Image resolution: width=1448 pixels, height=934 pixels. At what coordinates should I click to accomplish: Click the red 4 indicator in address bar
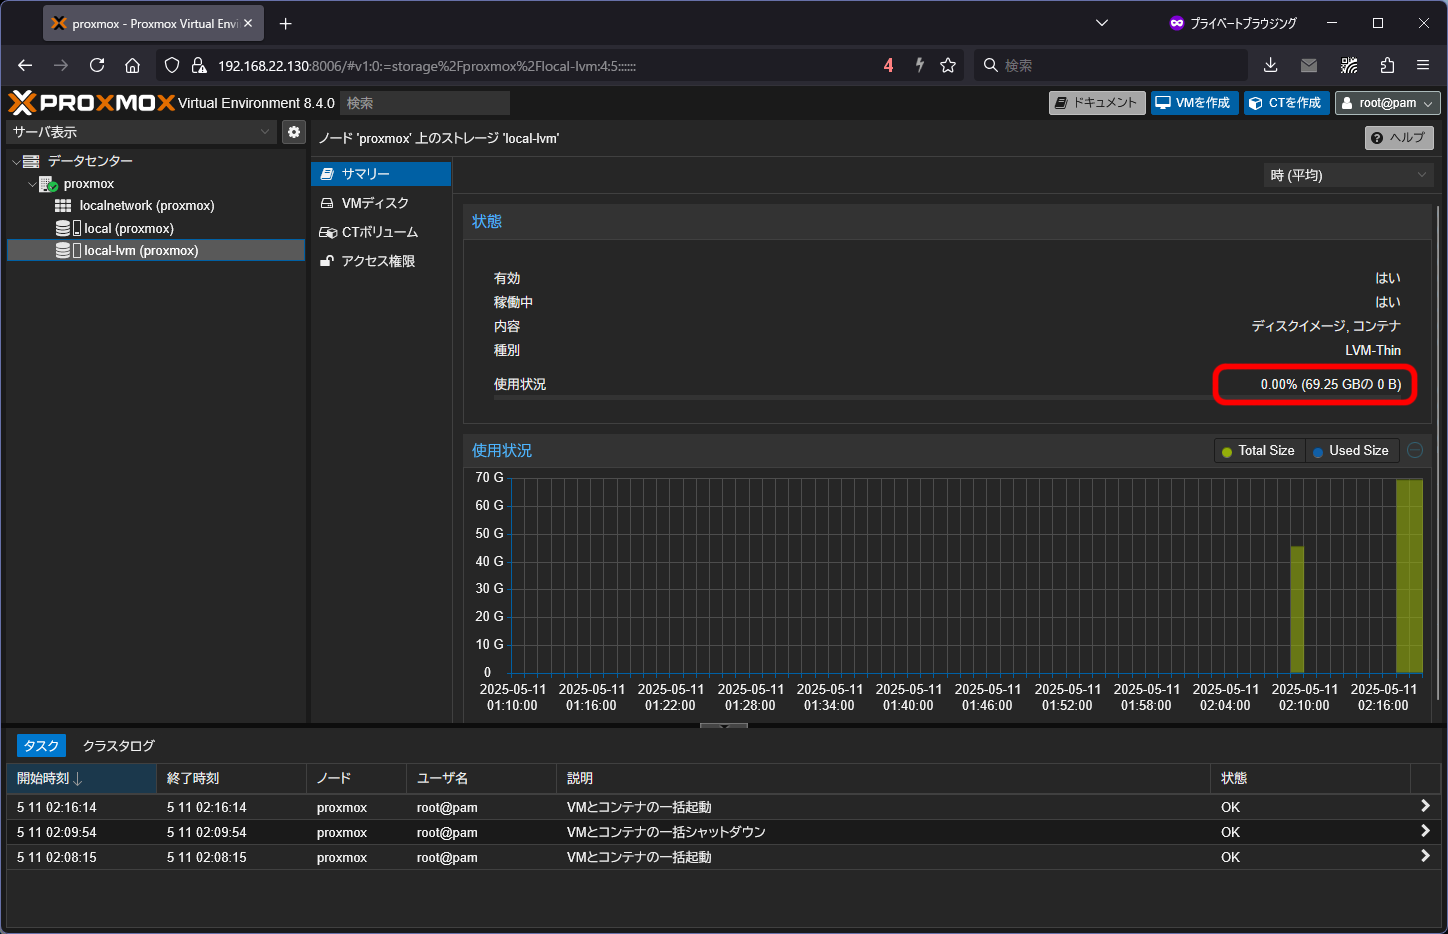888,65
